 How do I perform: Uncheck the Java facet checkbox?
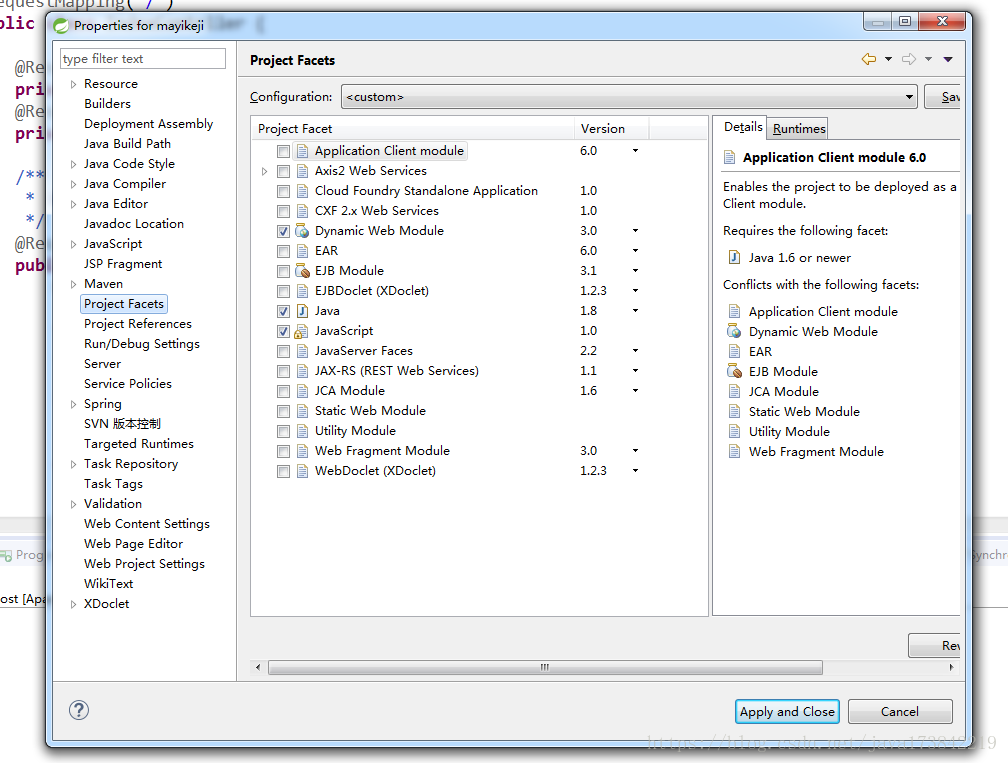pos(284,311)
